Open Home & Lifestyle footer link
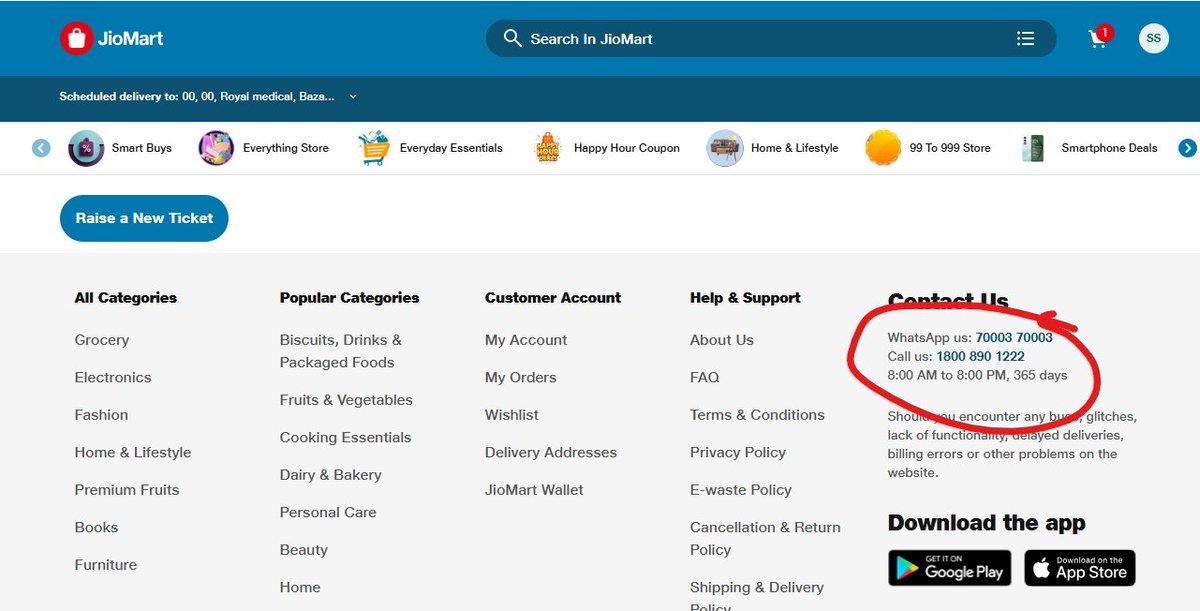Image resolution: width=1200 pixels, height=611 pixels. pos(133,452)
